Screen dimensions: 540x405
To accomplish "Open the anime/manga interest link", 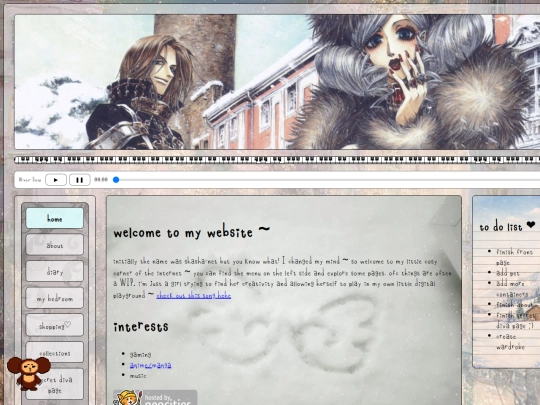I will click(x=150, y=365).
